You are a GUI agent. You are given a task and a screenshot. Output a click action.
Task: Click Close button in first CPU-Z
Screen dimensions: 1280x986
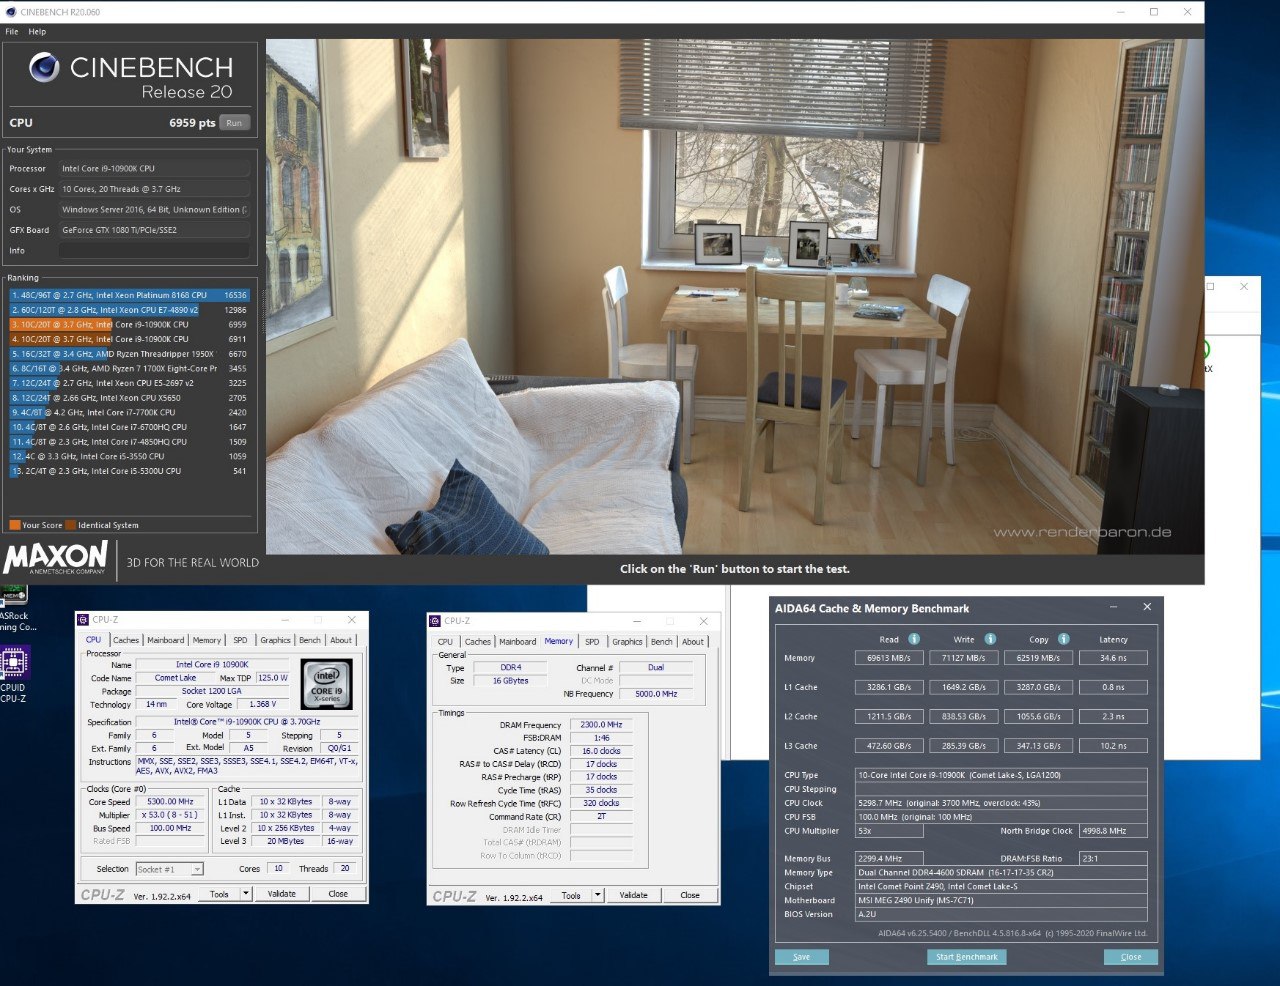pos(338,894)
